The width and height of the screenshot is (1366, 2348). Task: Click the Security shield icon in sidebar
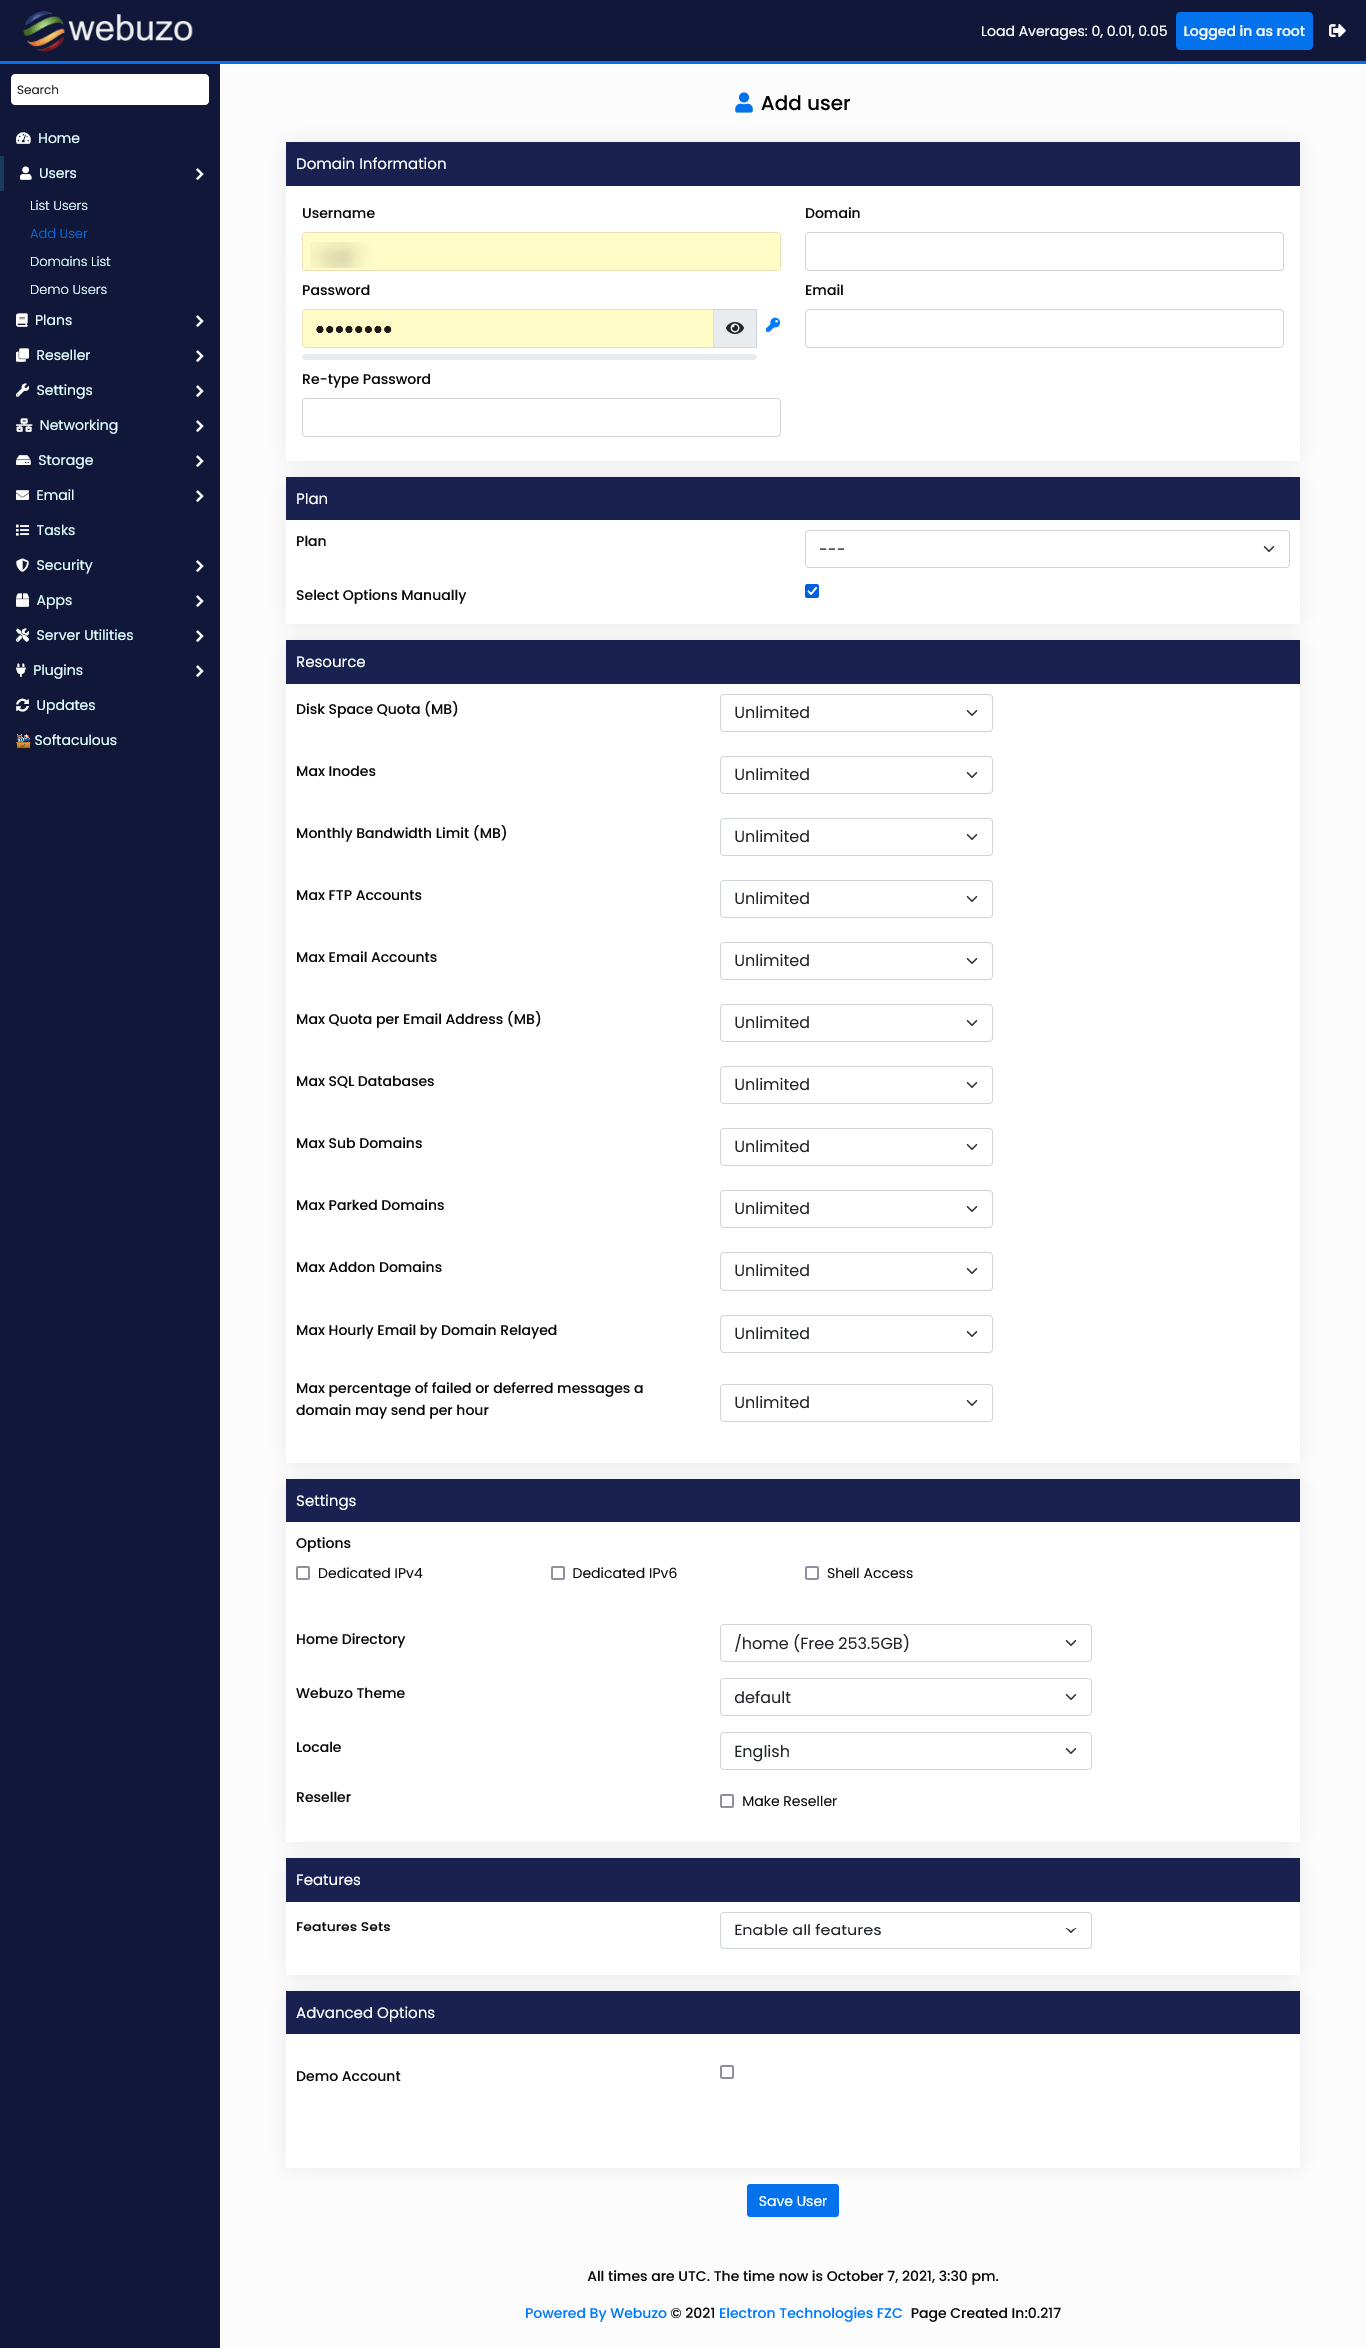[22, 566]
